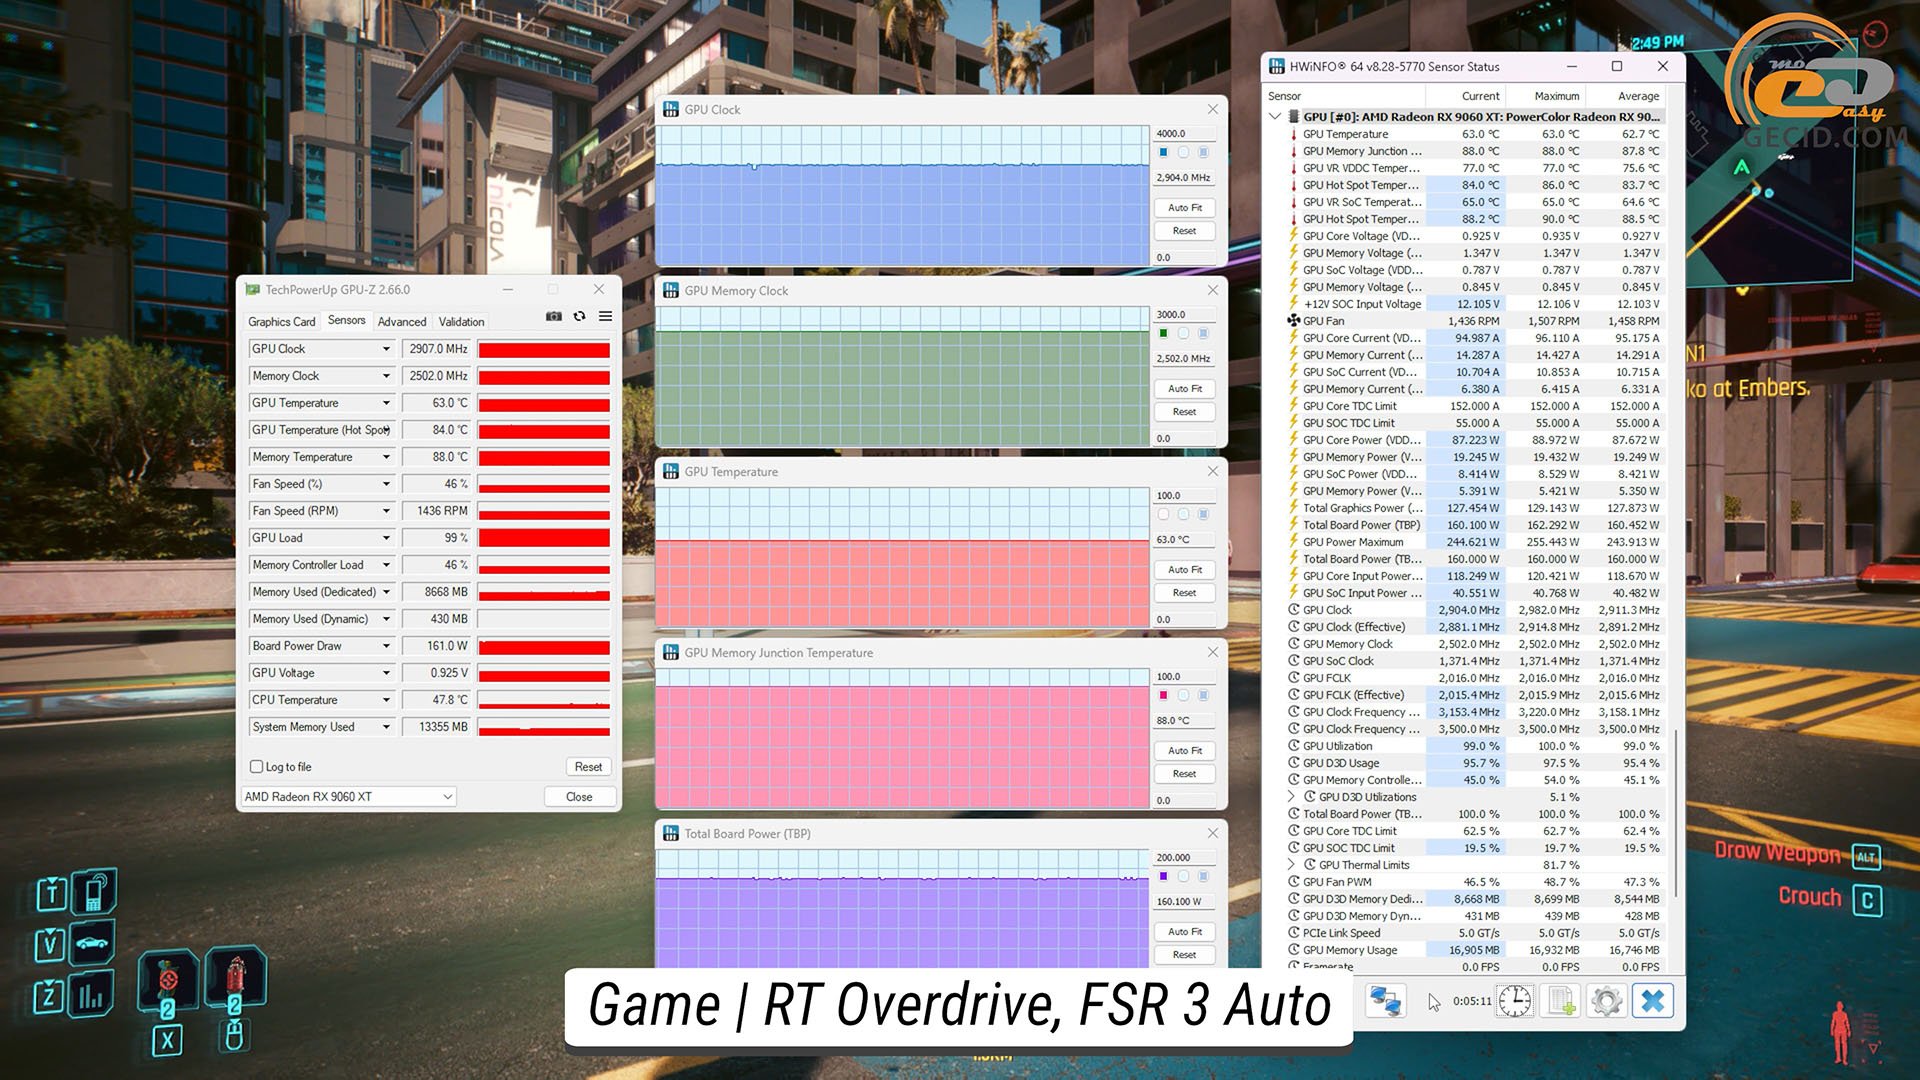Open the System Memory Used dropdown arrow

point(386,727)
